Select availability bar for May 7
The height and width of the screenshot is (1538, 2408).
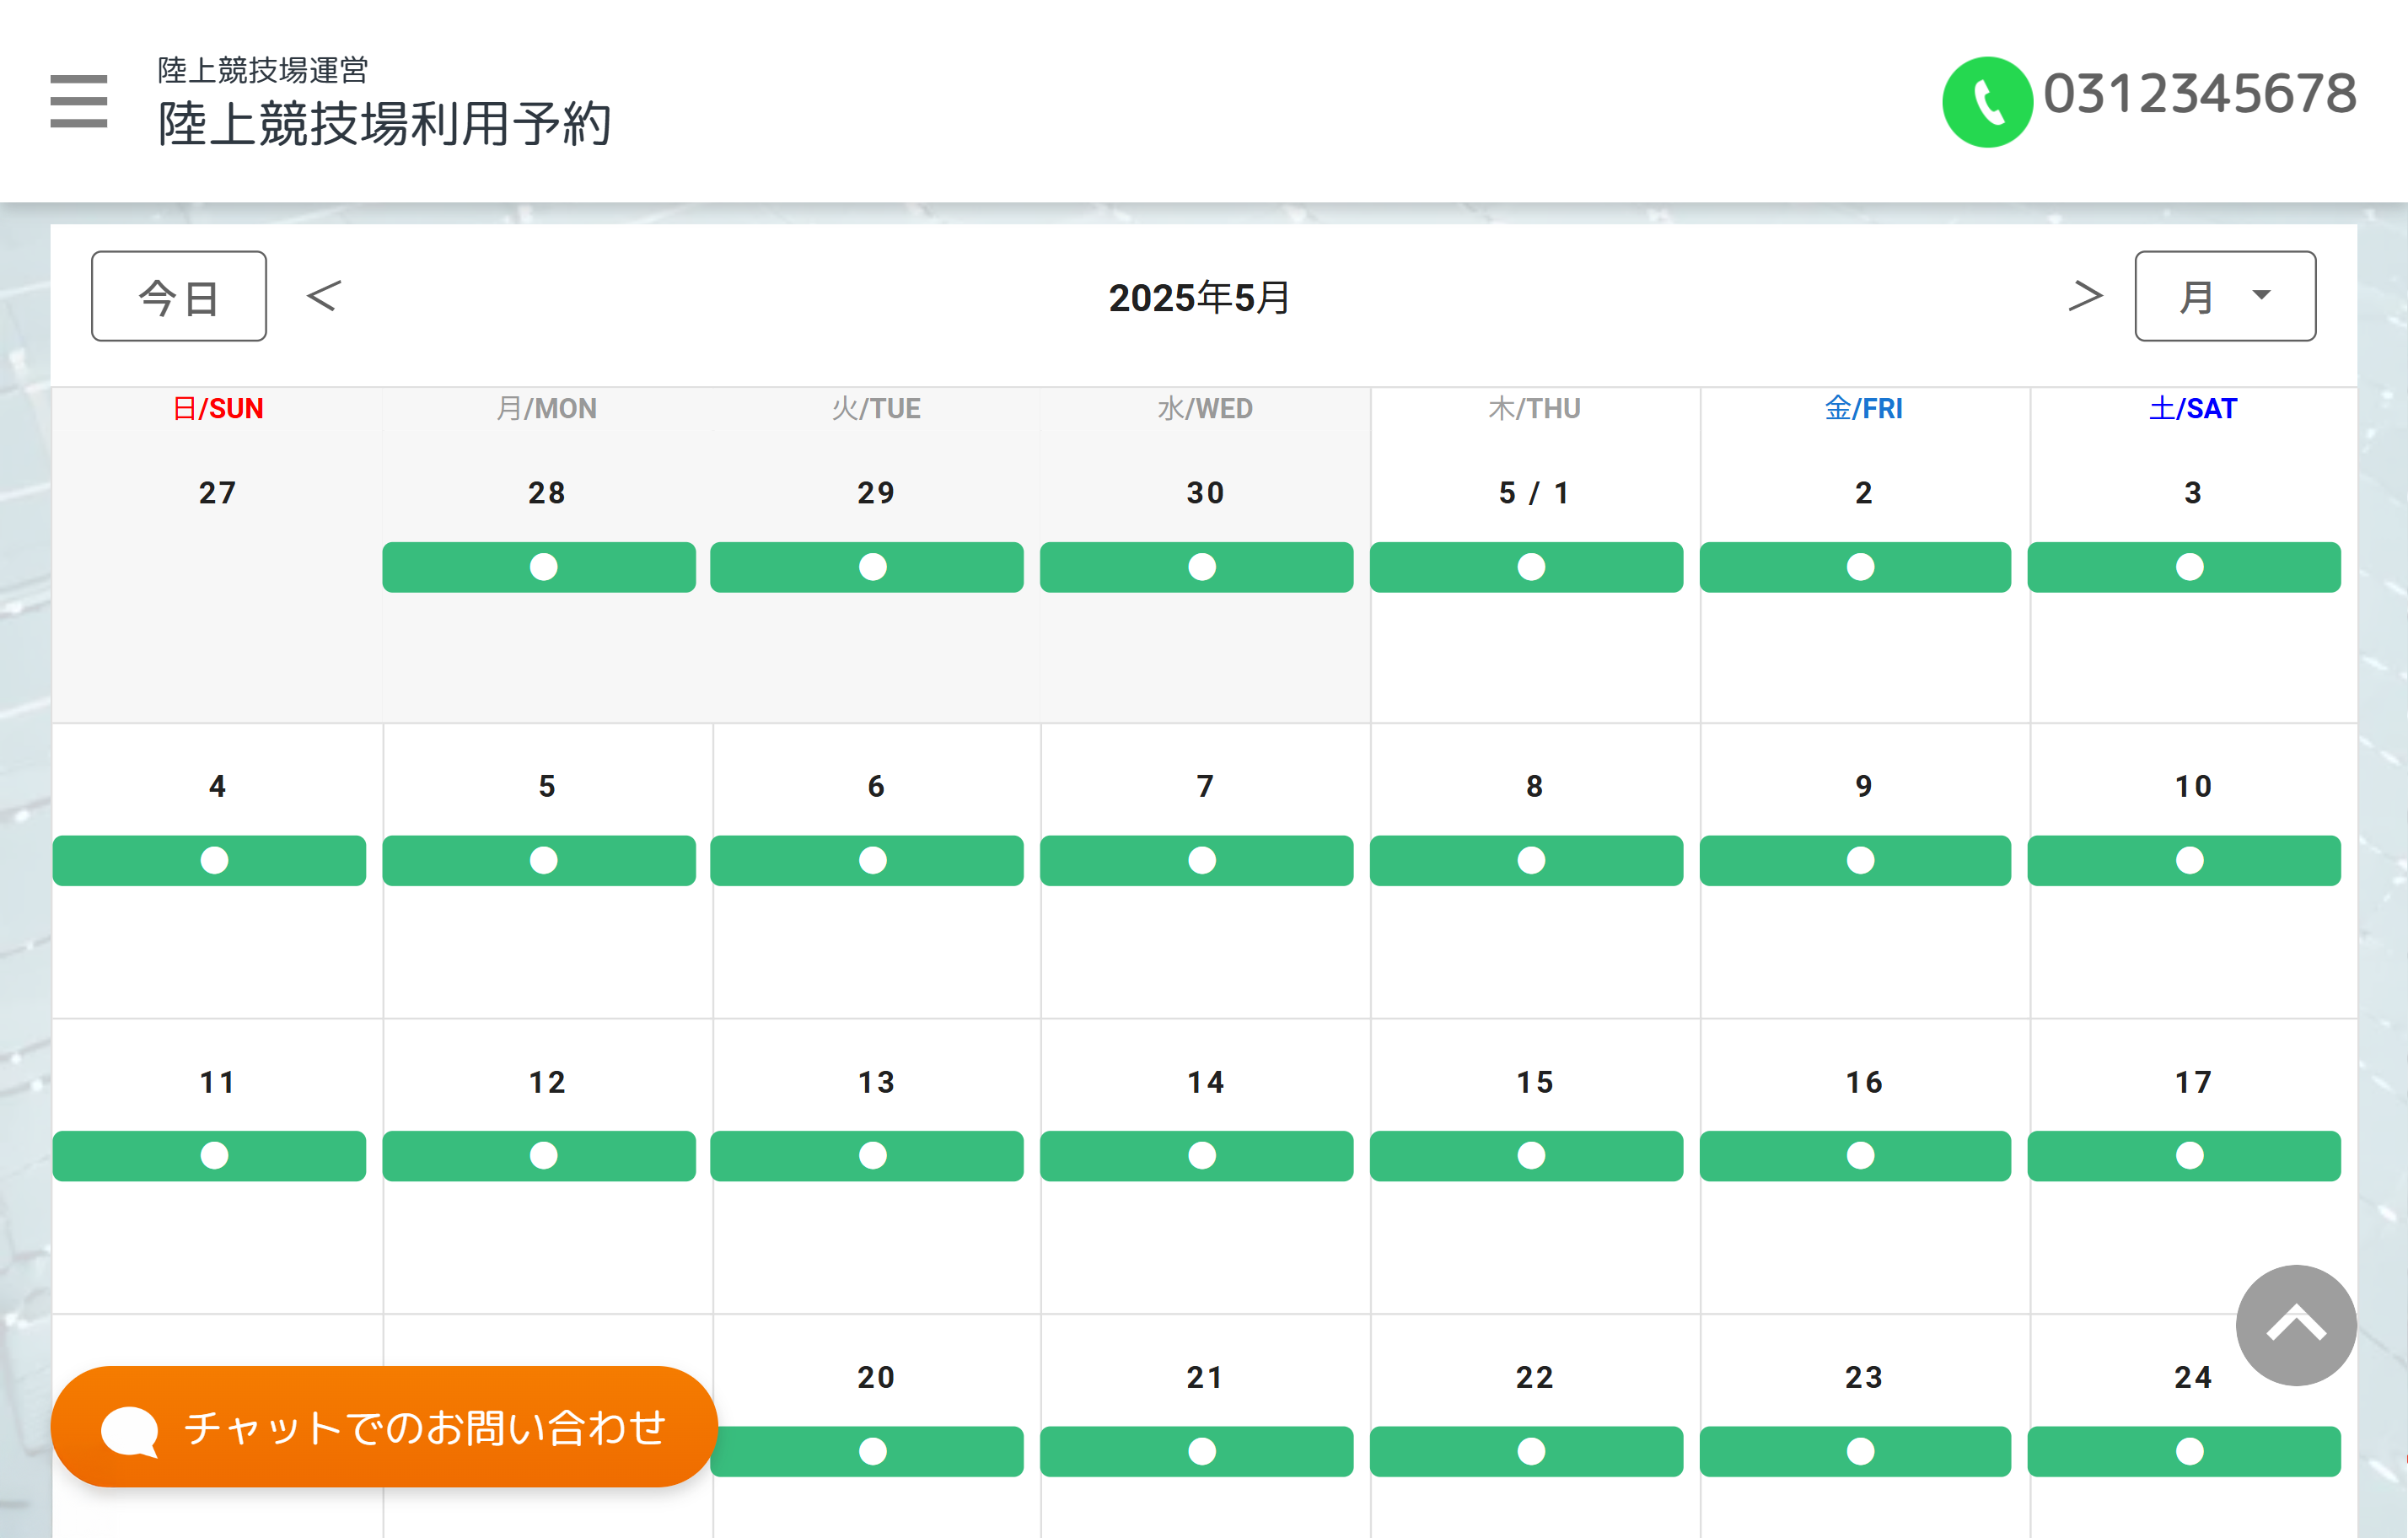[1196, 860]
